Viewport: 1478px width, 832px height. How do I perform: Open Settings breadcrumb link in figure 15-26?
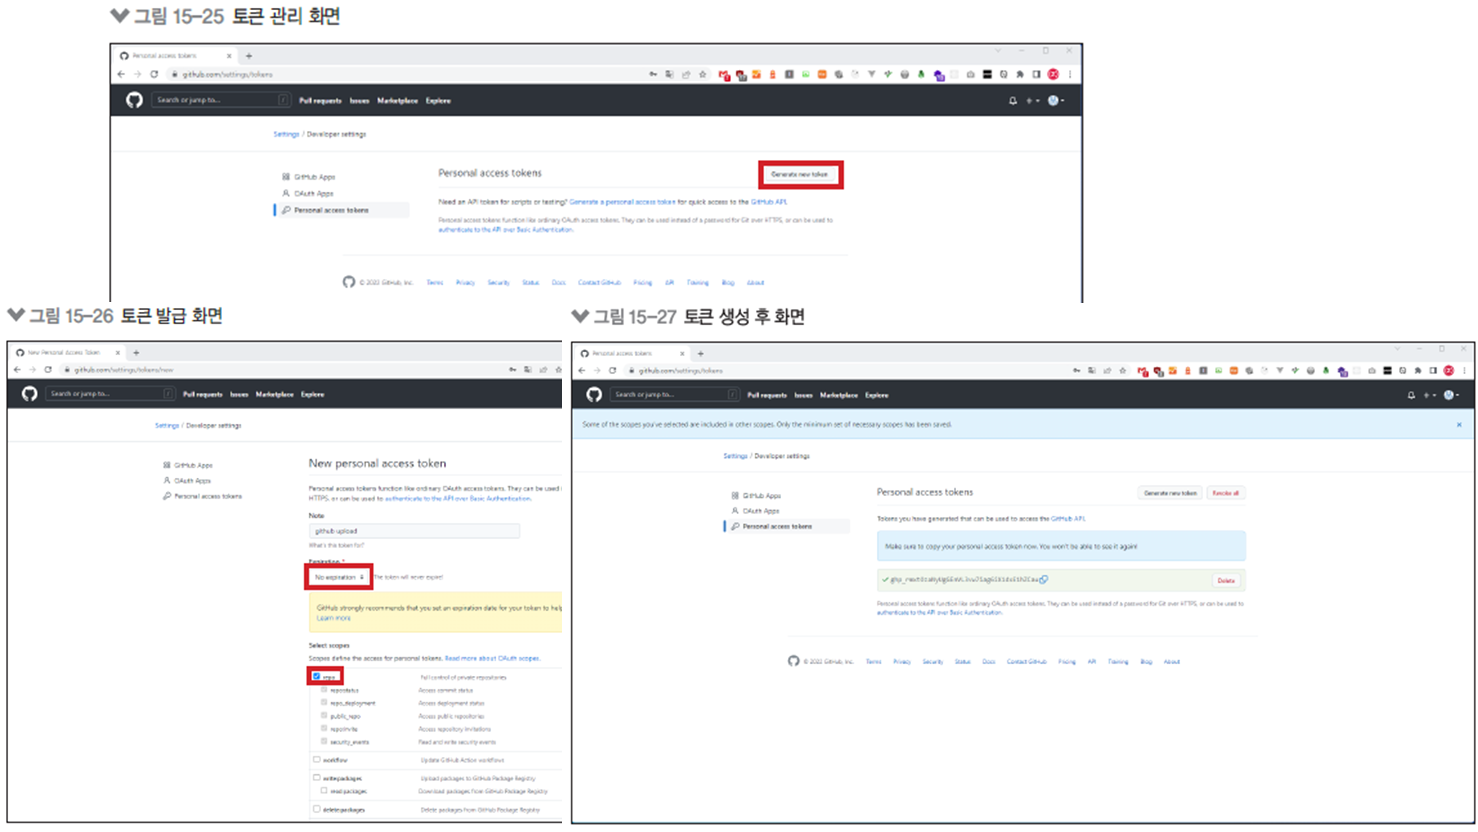click(167, 426)
